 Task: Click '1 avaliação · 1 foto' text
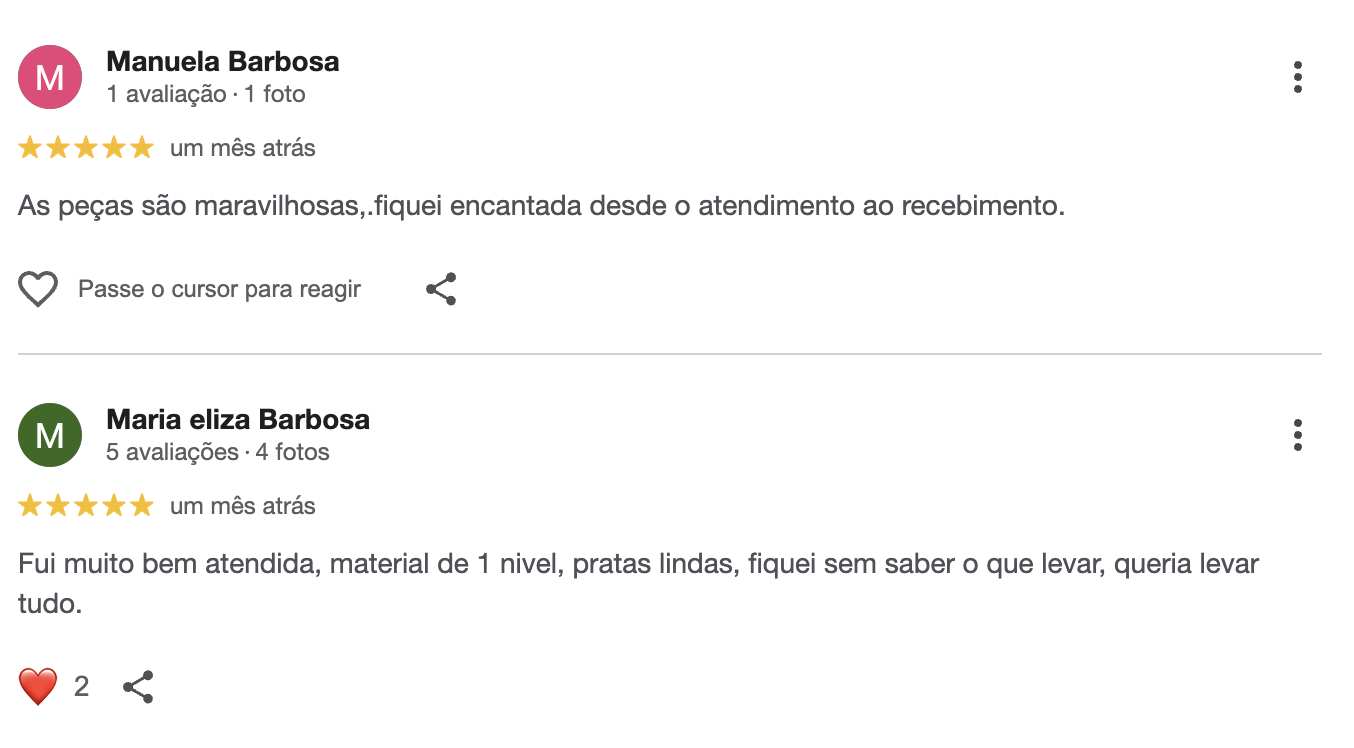click(x=206, y=94)
